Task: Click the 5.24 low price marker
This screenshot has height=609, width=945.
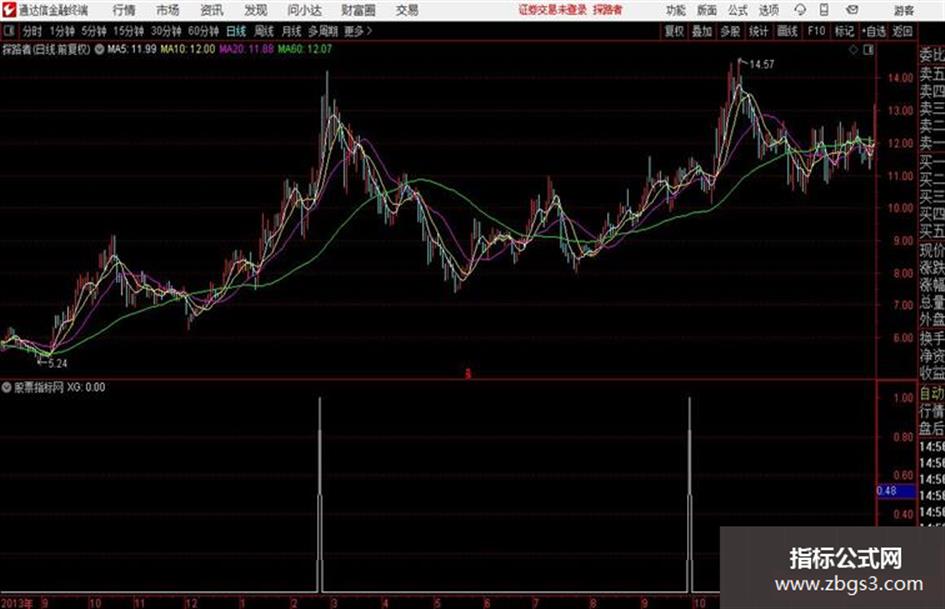Action: [58, 364]
